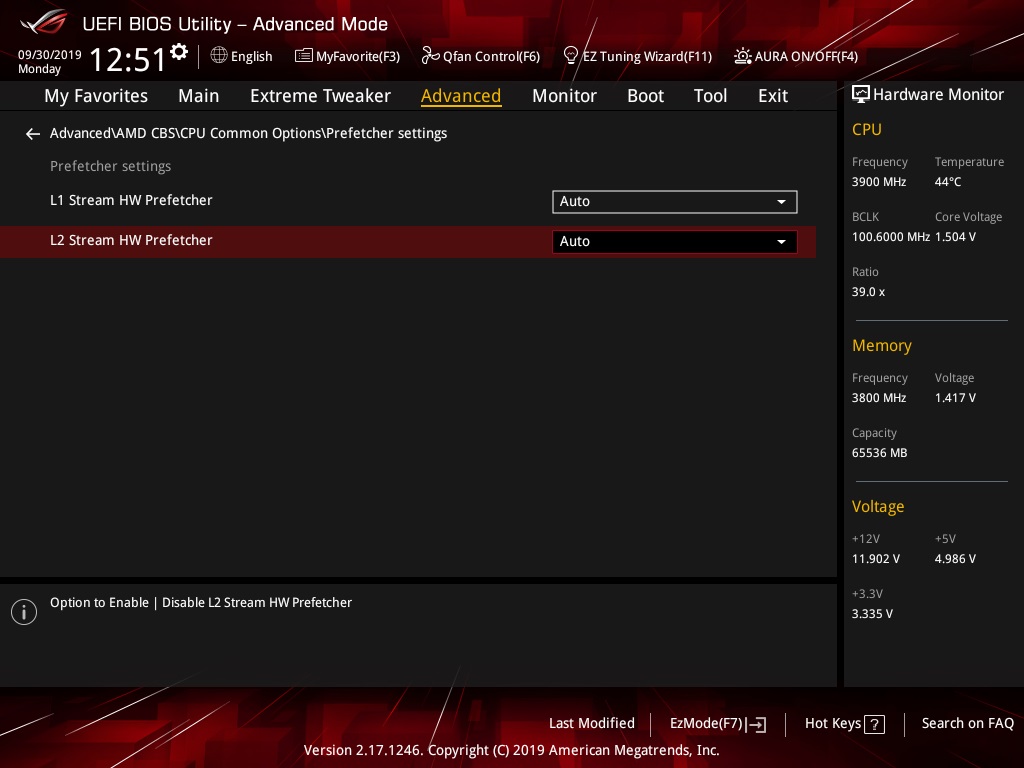Click the info icon beside the help text
Viewport: 1024px width, 768px height.
(24, 612)
